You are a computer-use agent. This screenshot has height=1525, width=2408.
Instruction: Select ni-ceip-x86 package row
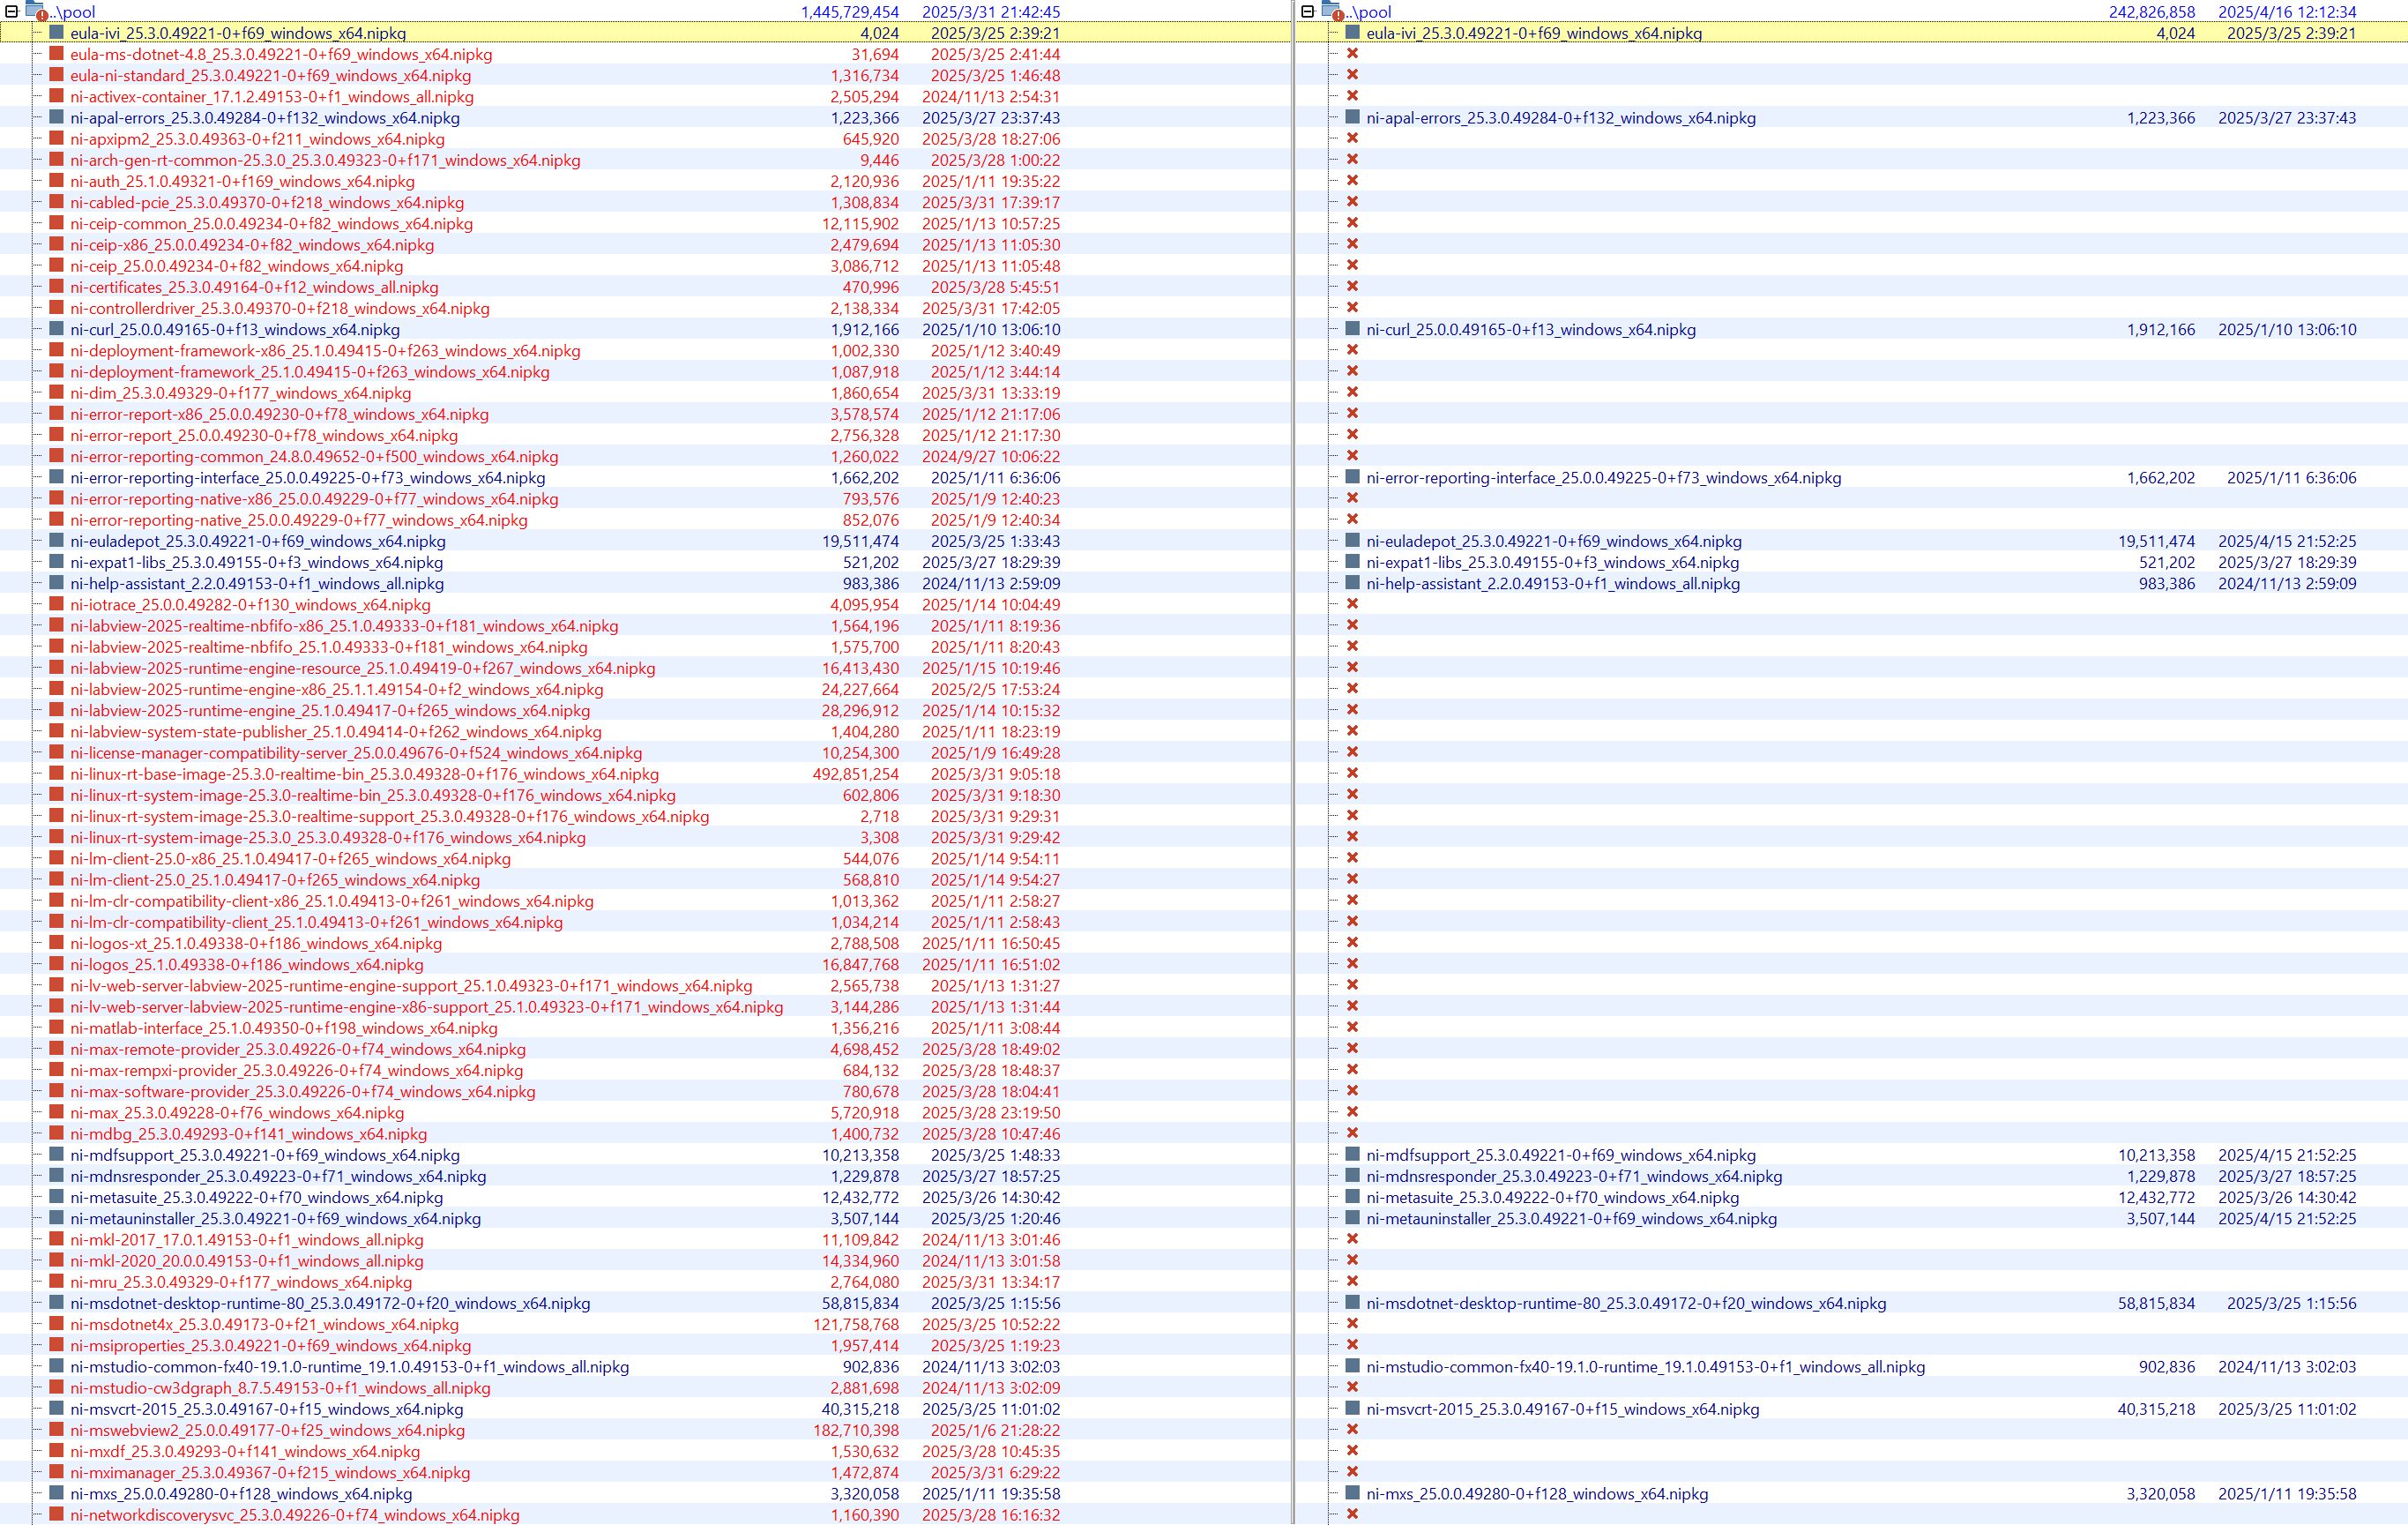pyautogui.click(x=252, y=245)
